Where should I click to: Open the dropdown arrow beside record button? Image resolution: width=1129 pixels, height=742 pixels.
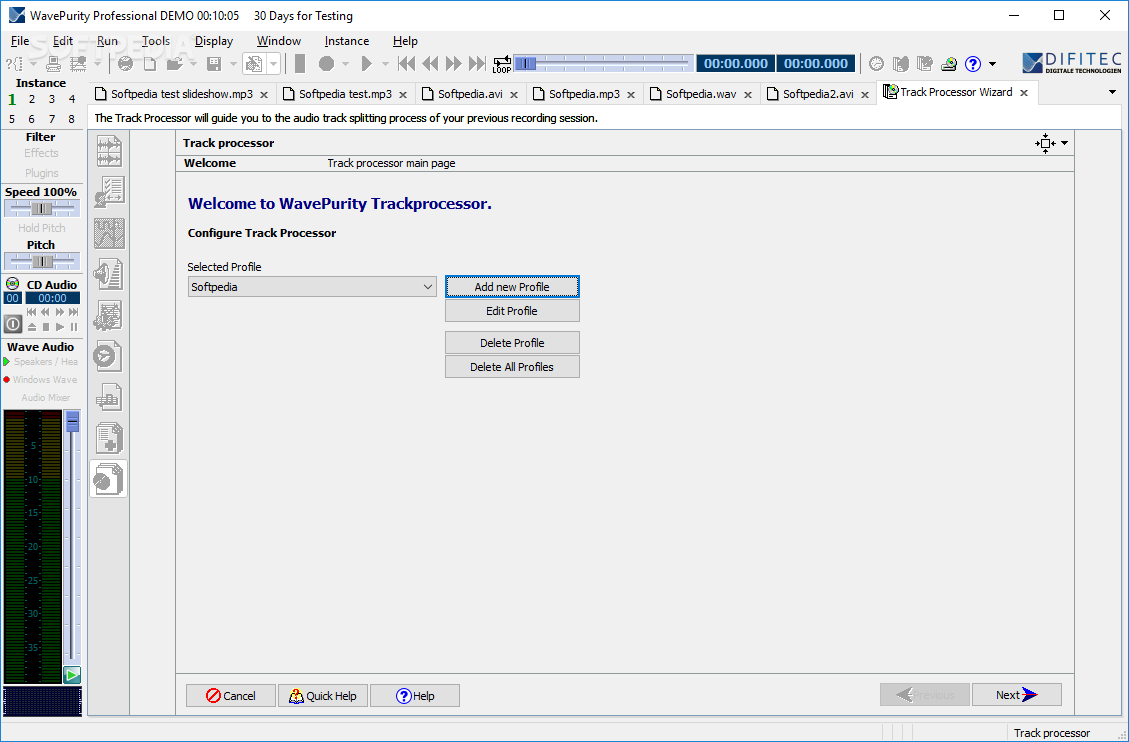click(x=346, y=64)
